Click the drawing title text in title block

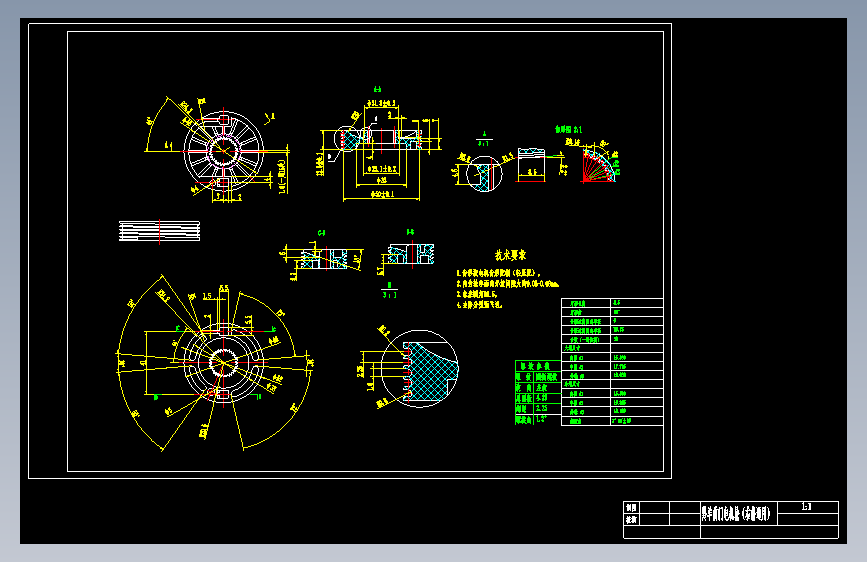click(x=736, y=513)
